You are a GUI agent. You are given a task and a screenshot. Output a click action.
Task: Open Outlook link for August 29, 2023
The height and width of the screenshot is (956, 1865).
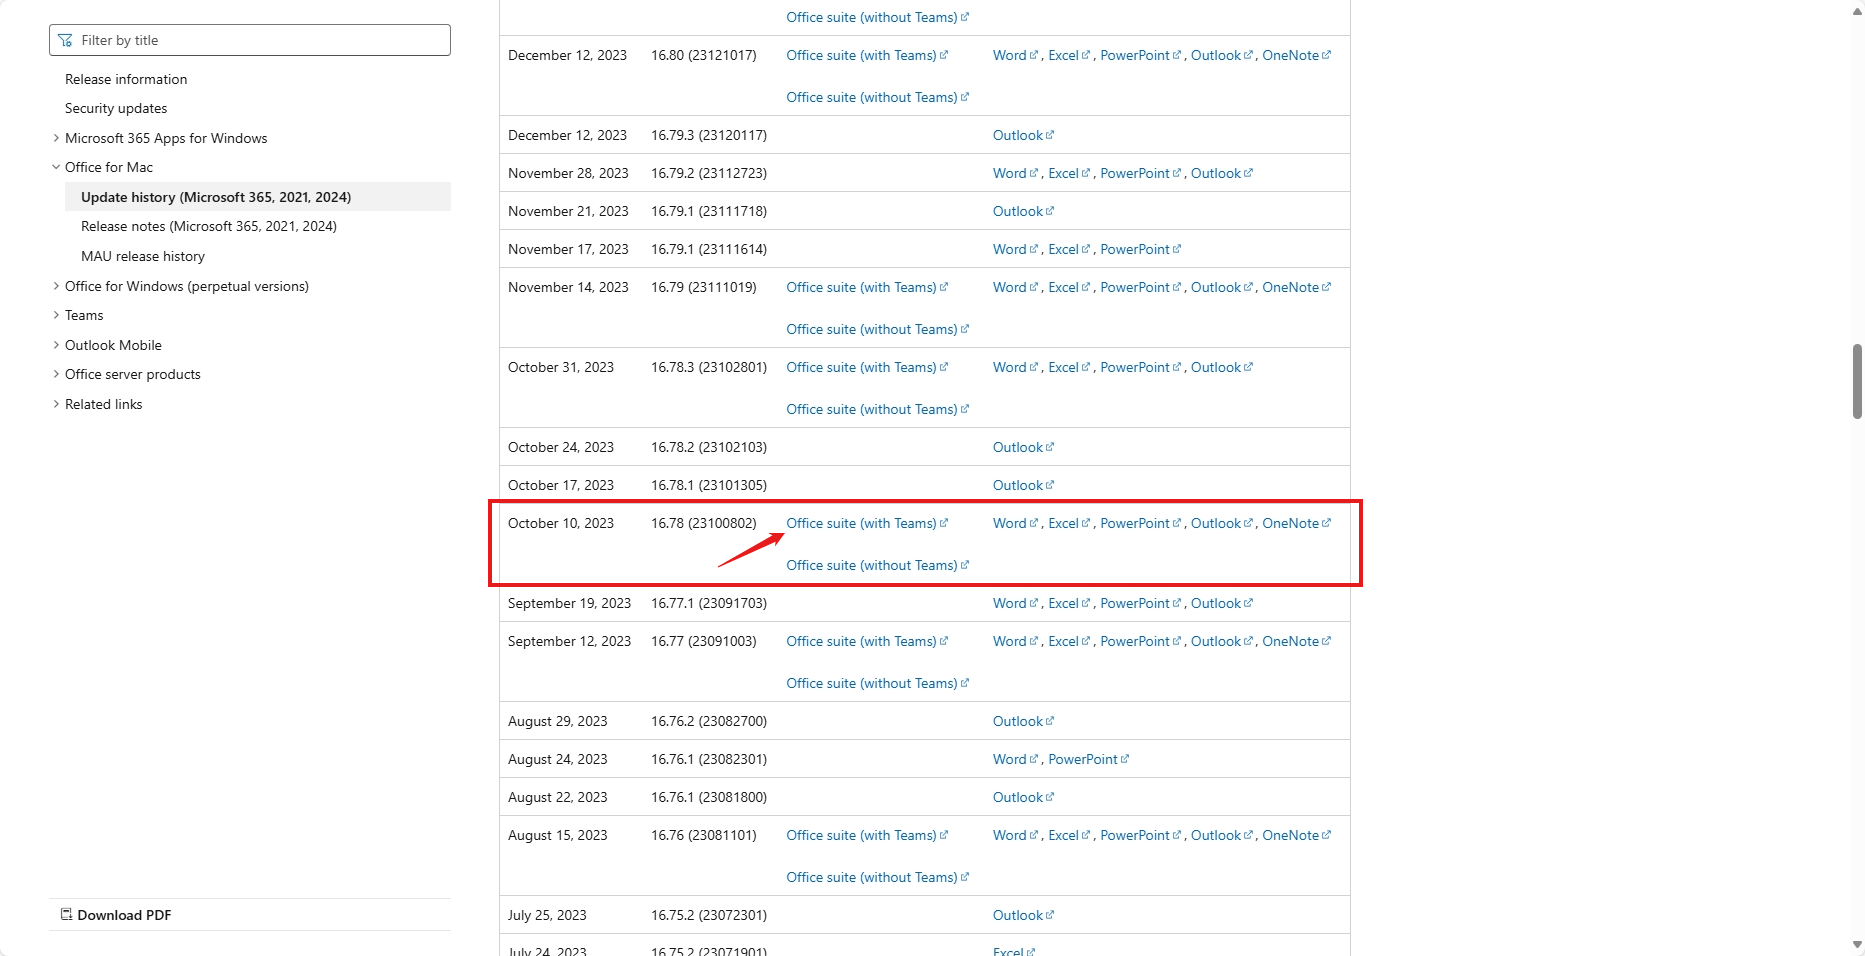(x=1023, y=721)
